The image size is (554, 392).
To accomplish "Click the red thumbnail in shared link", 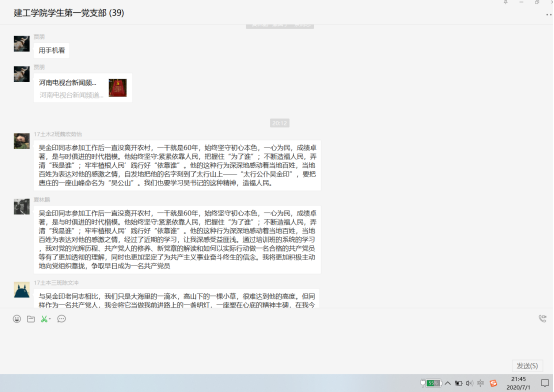I will (118, 88).
